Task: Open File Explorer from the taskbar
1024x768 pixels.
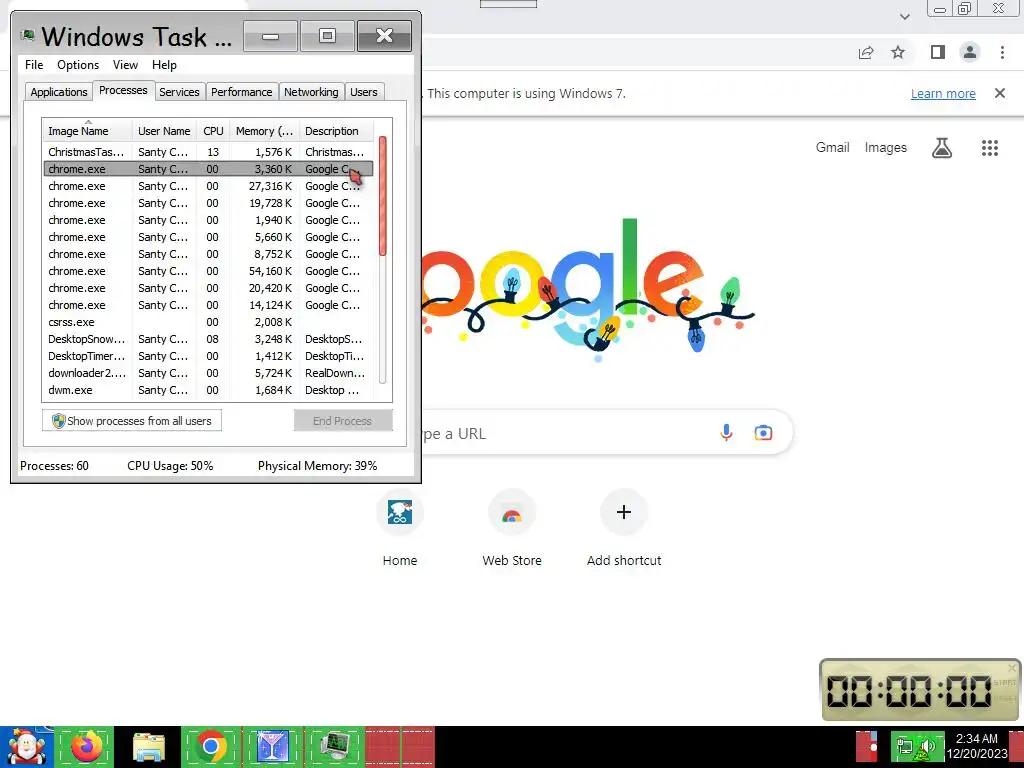Action: [149, 747]
